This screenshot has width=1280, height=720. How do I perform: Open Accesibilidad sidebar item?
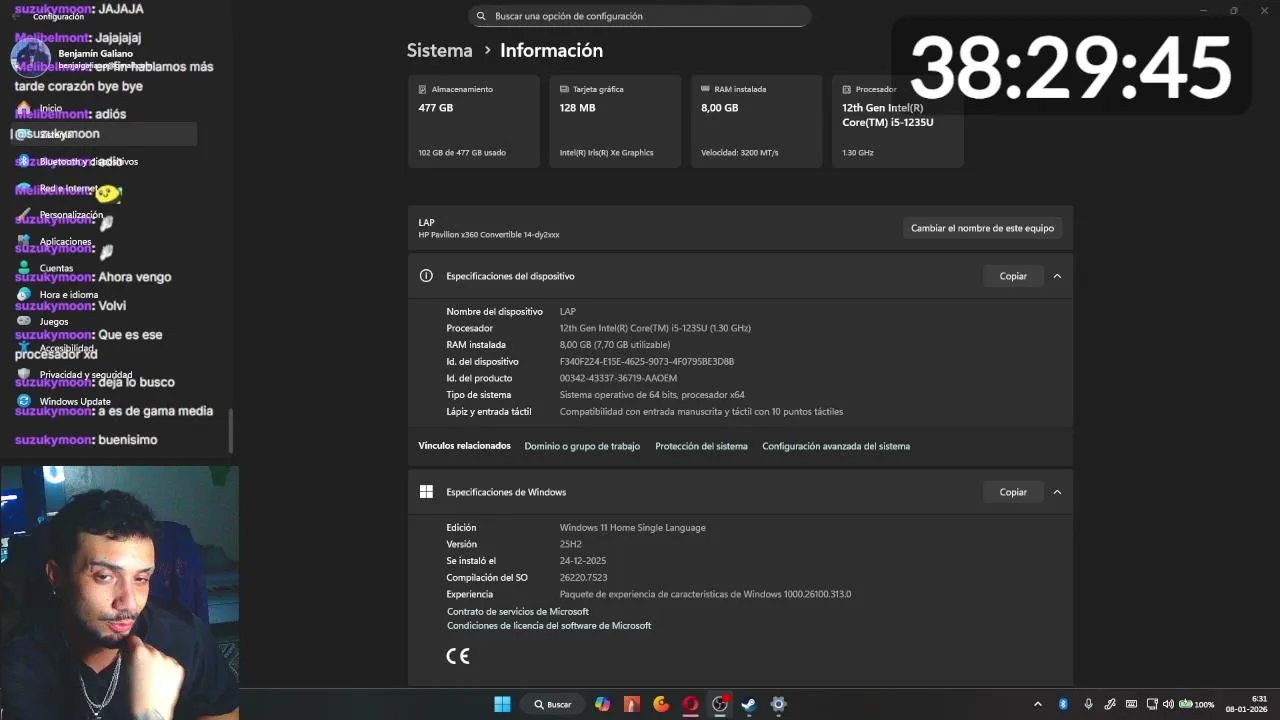105,348
